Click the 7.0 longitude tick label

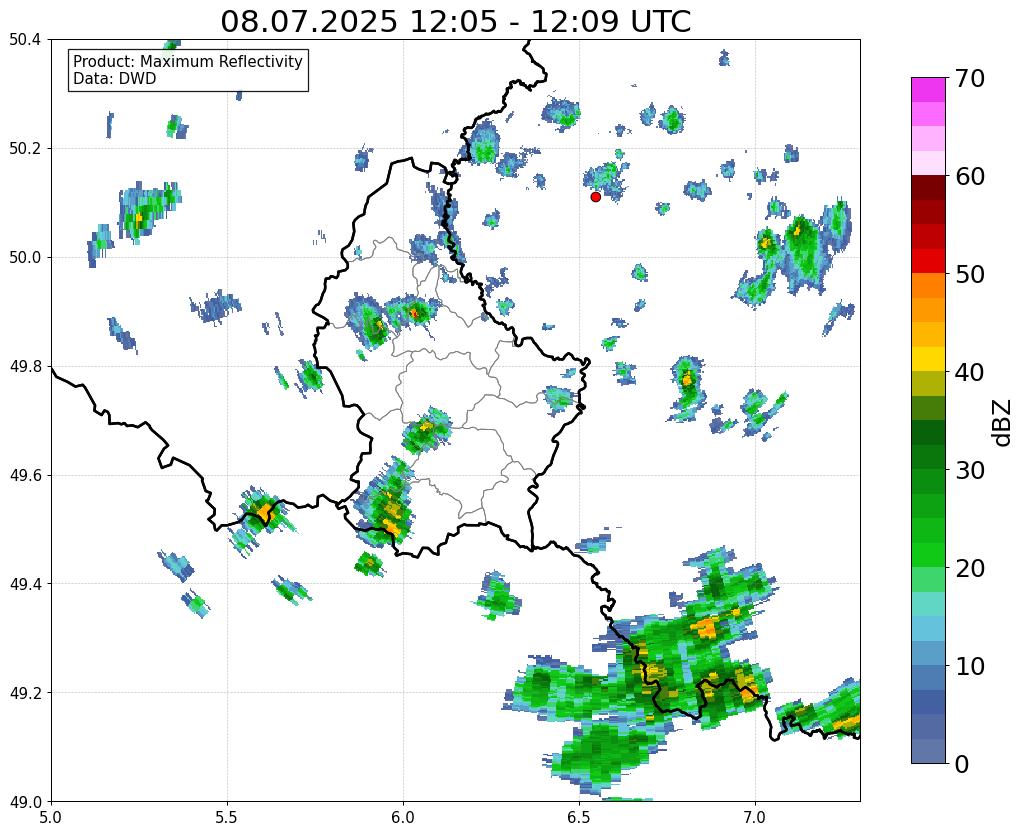click(755, 817)
